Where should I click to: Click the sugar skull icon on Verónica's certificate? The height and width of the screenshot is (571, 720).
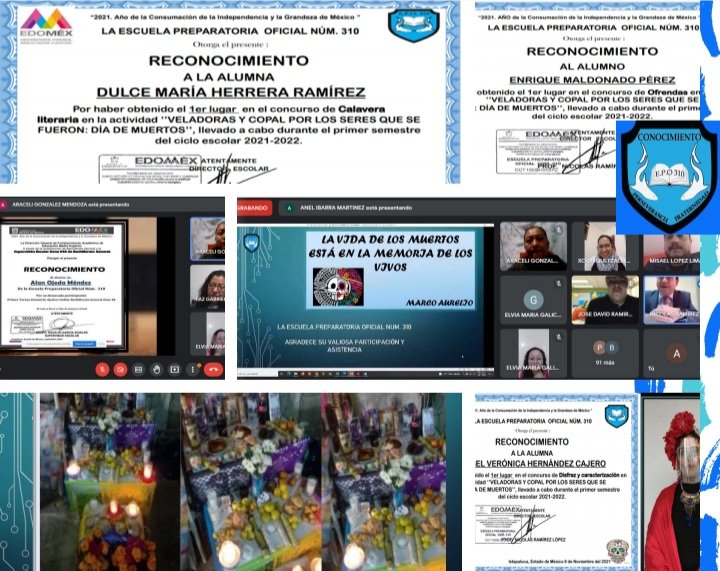pyautogui.click(x=618, y=551)
